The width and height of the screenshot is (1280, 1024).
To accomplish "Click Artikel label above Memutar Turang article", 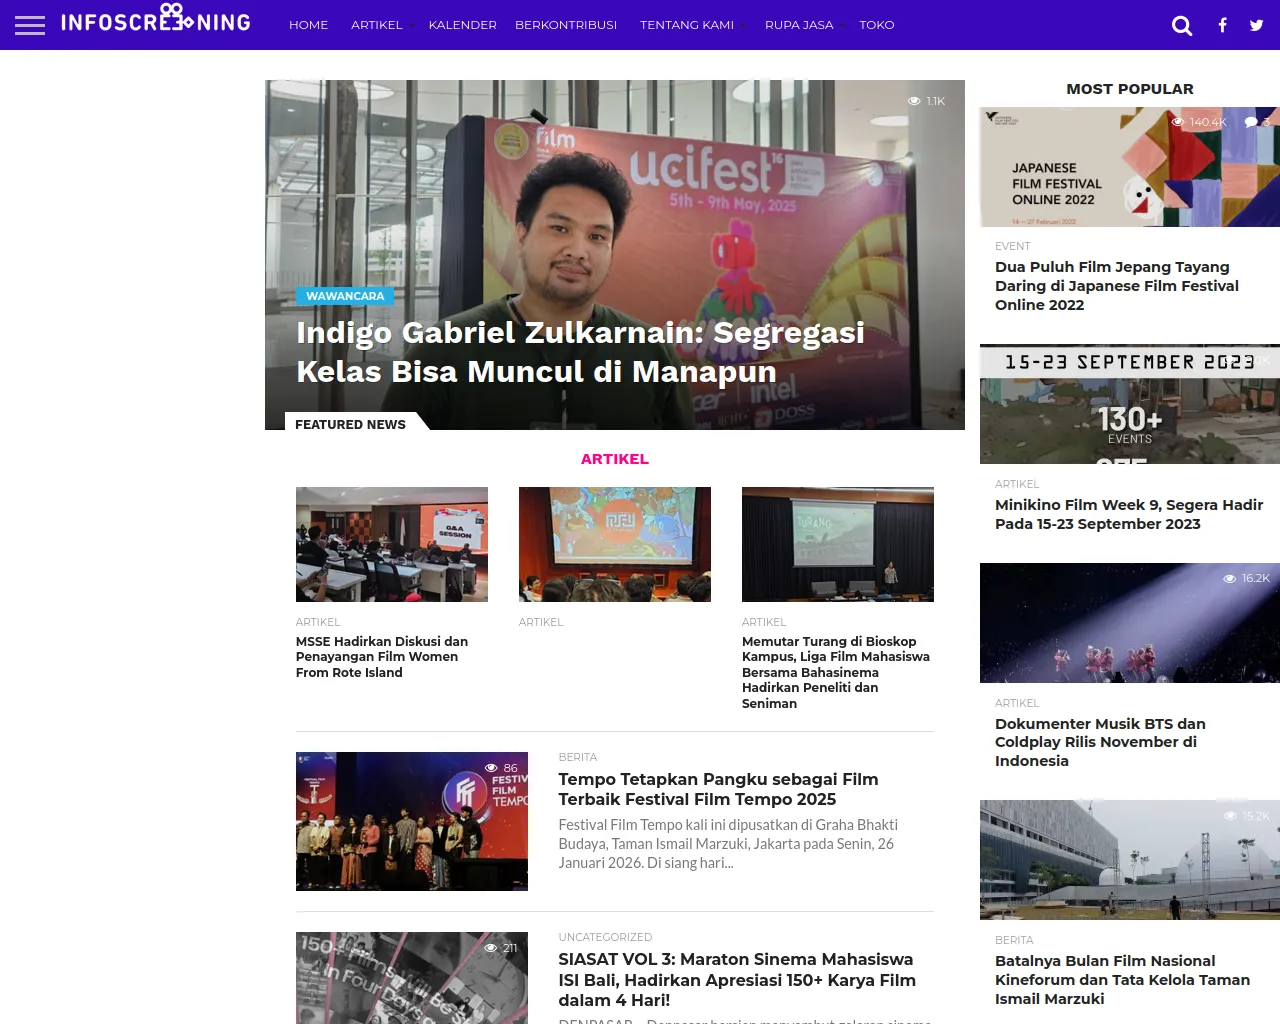I will click(764, 622).
